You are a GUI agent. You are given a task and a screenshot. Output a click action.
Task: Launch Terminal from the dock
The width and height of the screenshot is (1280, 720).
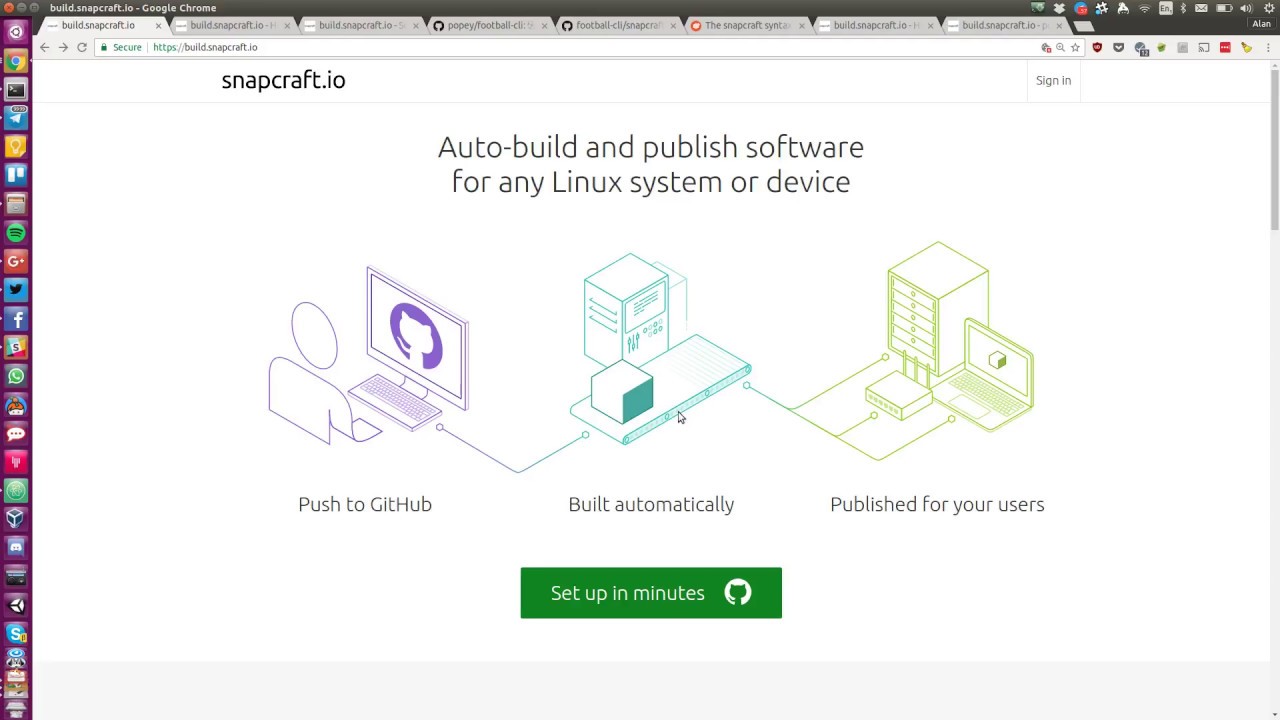(16, 90)
